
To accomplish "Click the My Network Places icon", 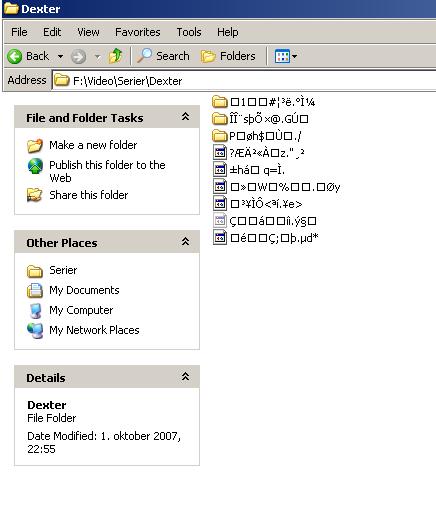I will (x=35, y=331).
